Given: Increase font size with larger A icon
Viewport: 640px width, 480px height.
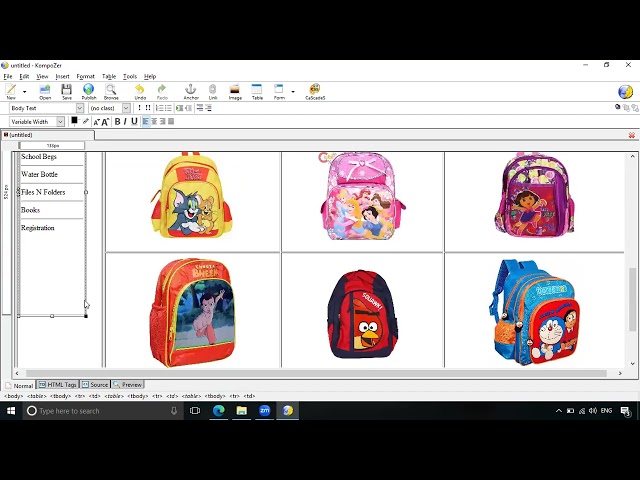Looking at the screenshot, I should click(x=105, y=122).
